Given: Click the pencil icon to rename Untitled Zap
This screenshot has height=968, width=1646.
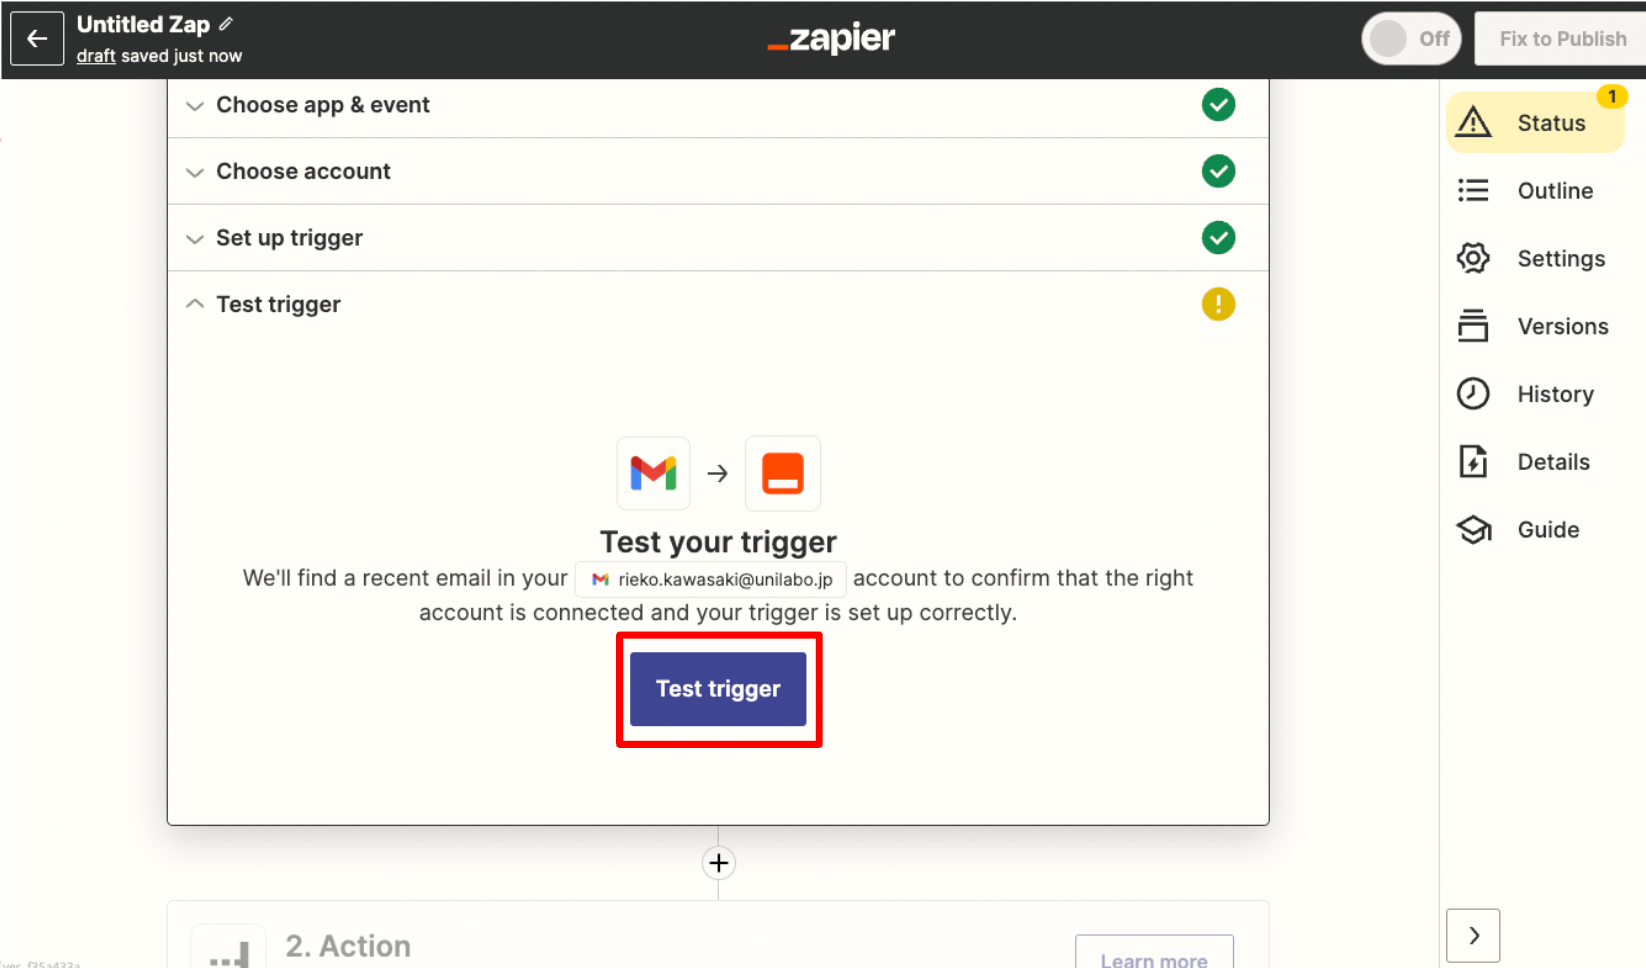Looking at the screenshot, I should click(x=226, y=24).
